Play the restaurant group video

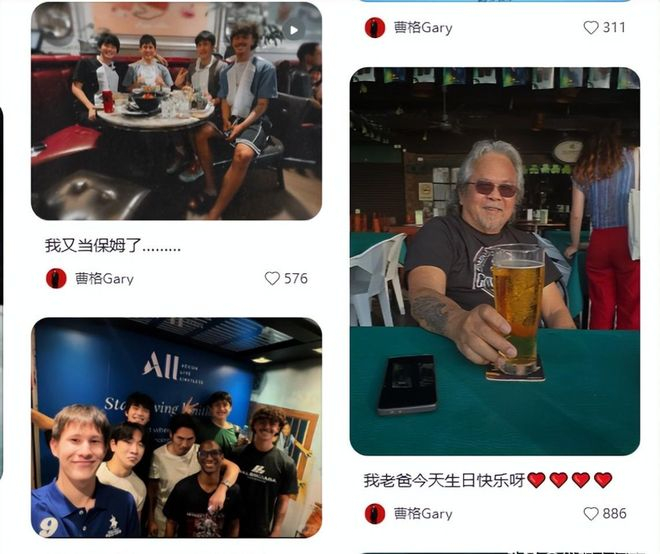(294, 30)
